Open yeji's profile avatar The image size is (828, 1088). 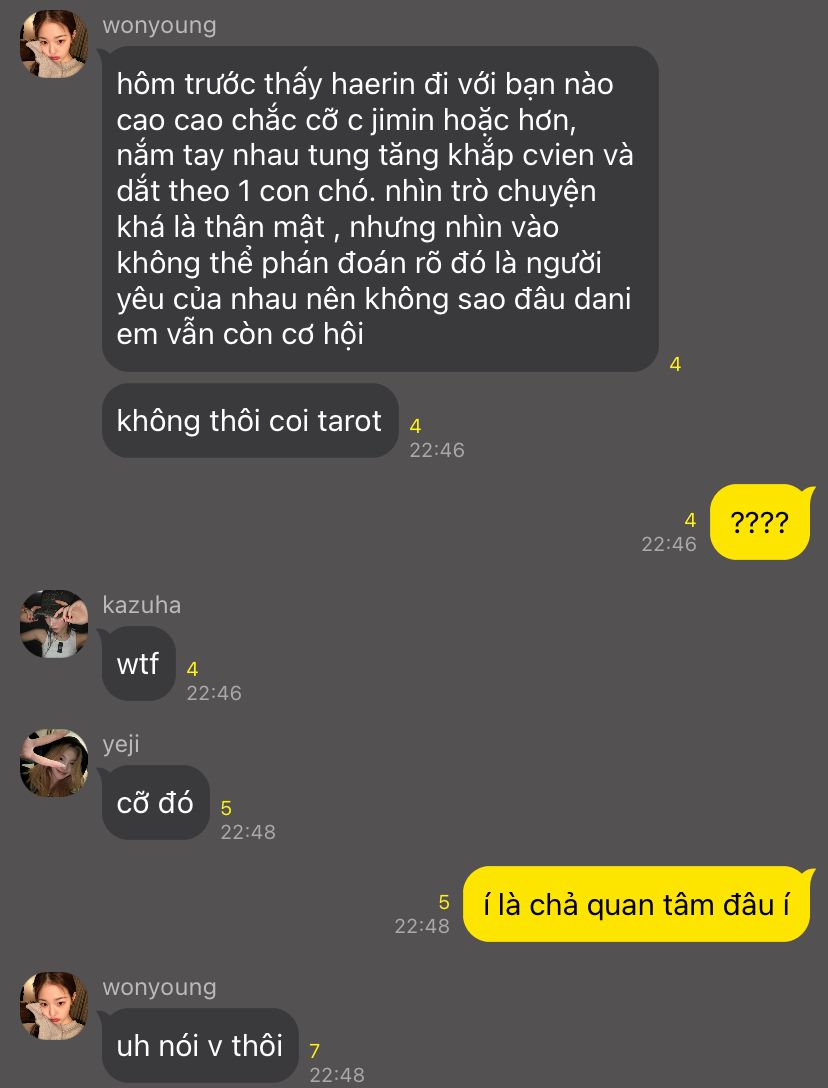coord(53,762)
